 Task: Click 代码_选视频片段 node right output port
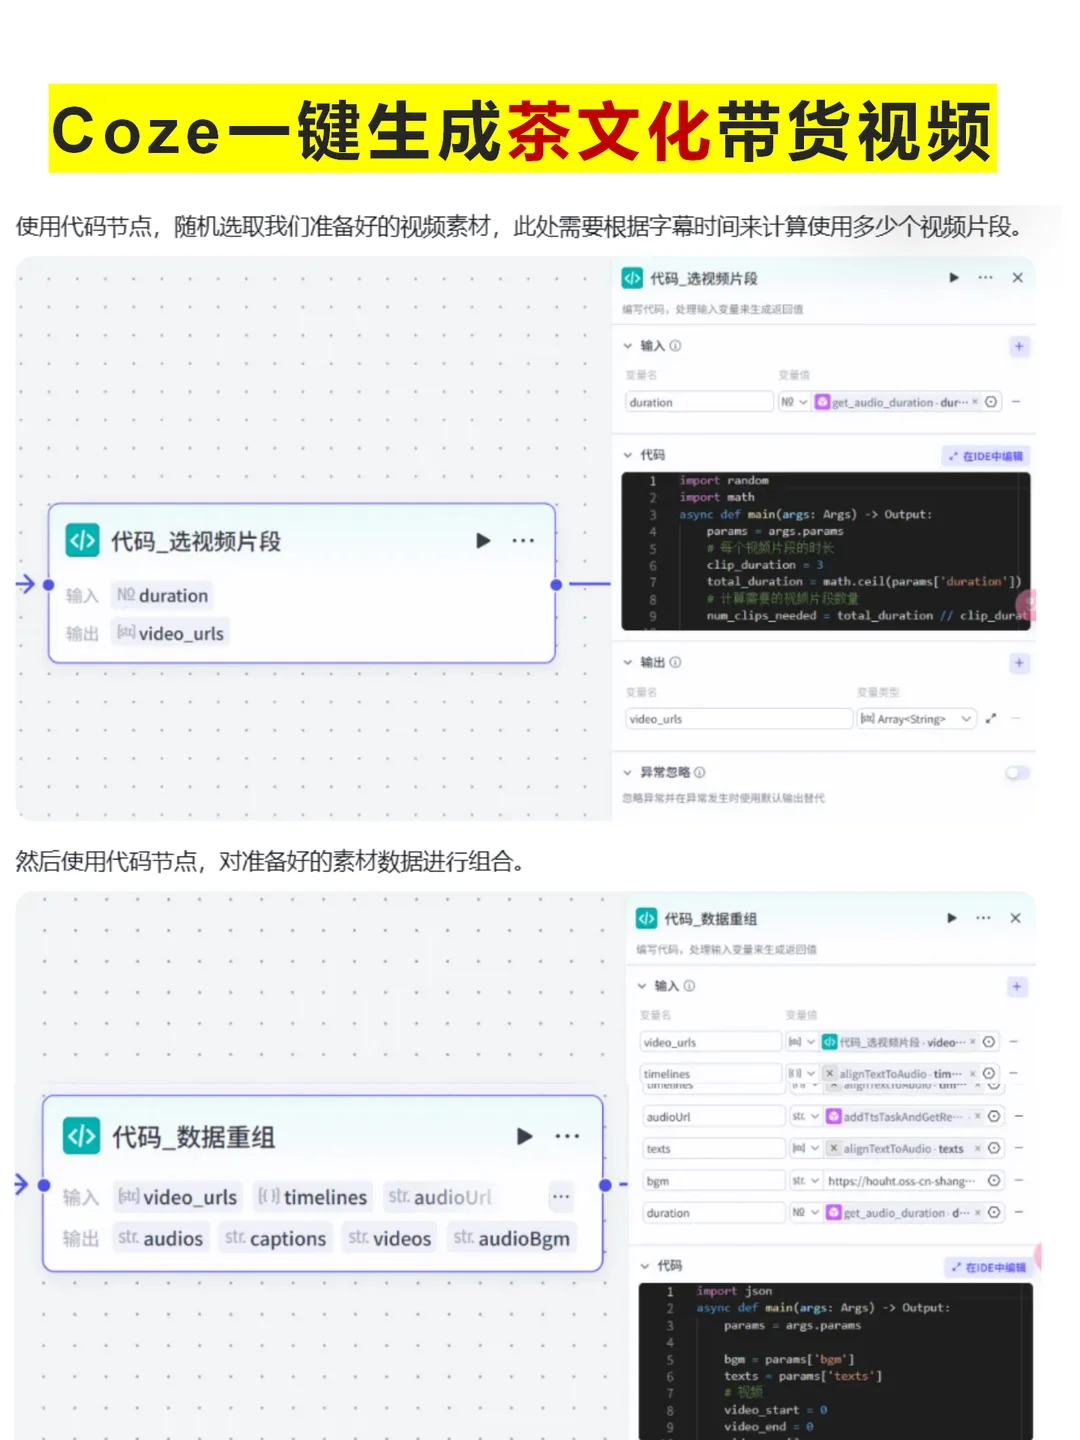click(x=556, y=584)
